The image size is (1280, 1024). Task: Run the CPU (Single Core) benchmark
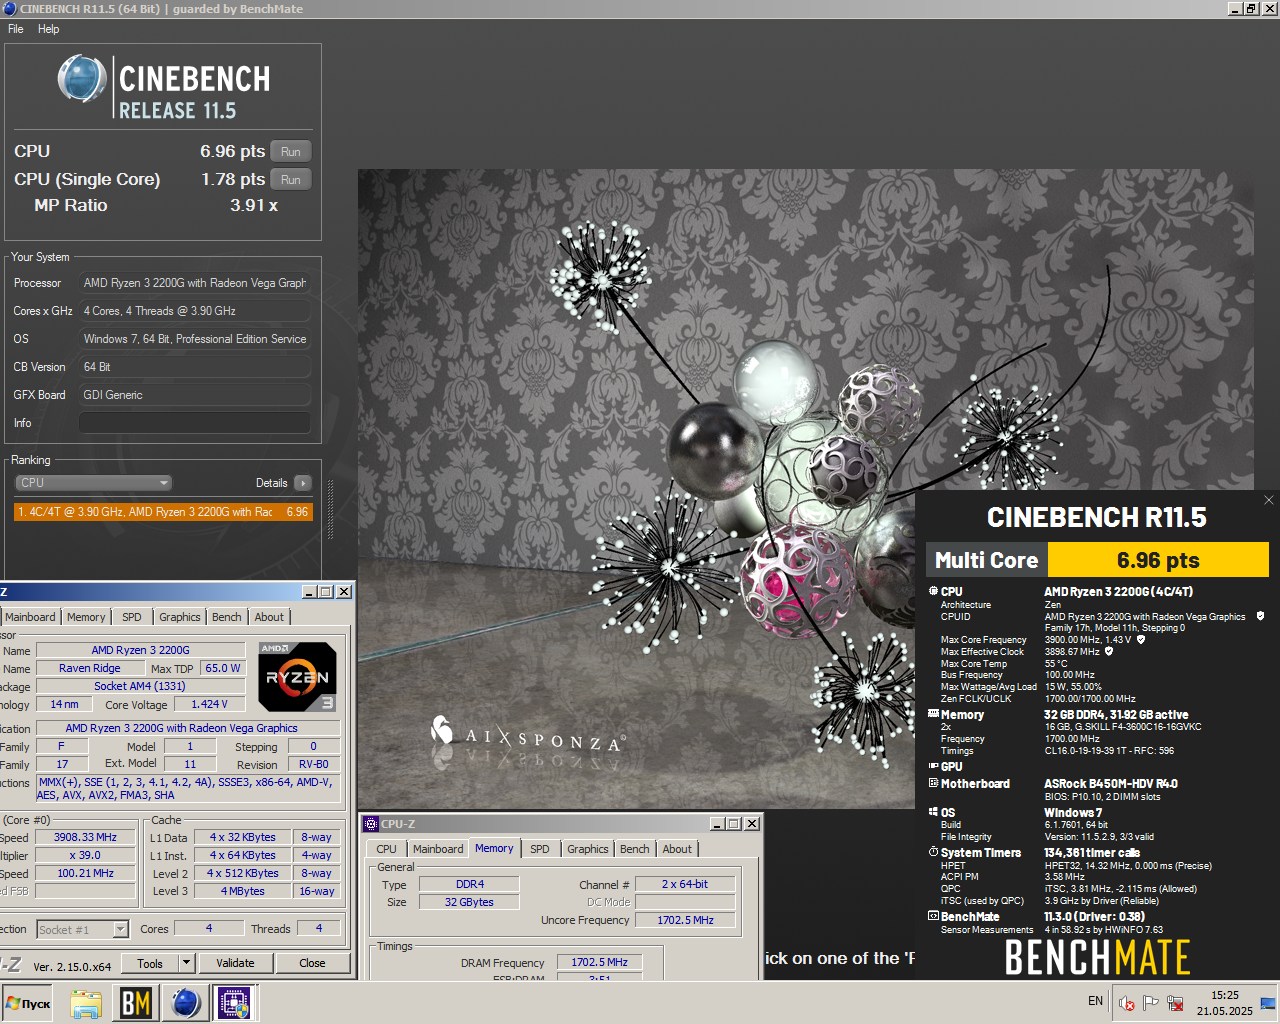coord(291,180)
